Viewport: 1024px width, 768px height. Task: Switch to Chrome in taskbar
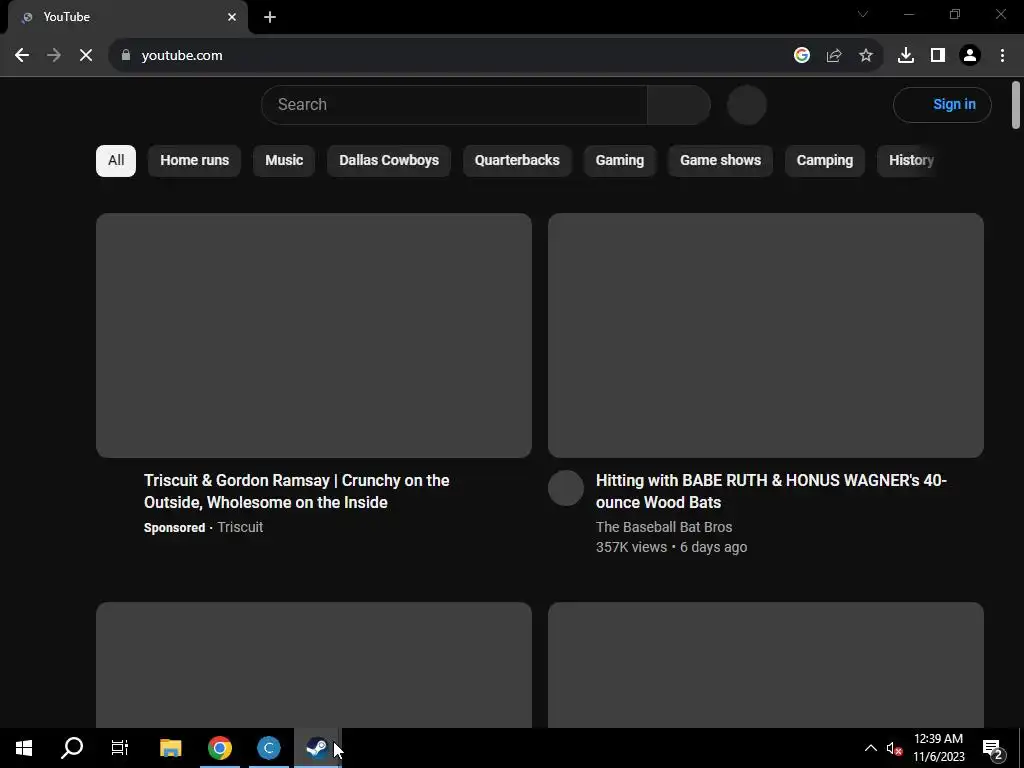pyautogui.click(x=220, y=748)
